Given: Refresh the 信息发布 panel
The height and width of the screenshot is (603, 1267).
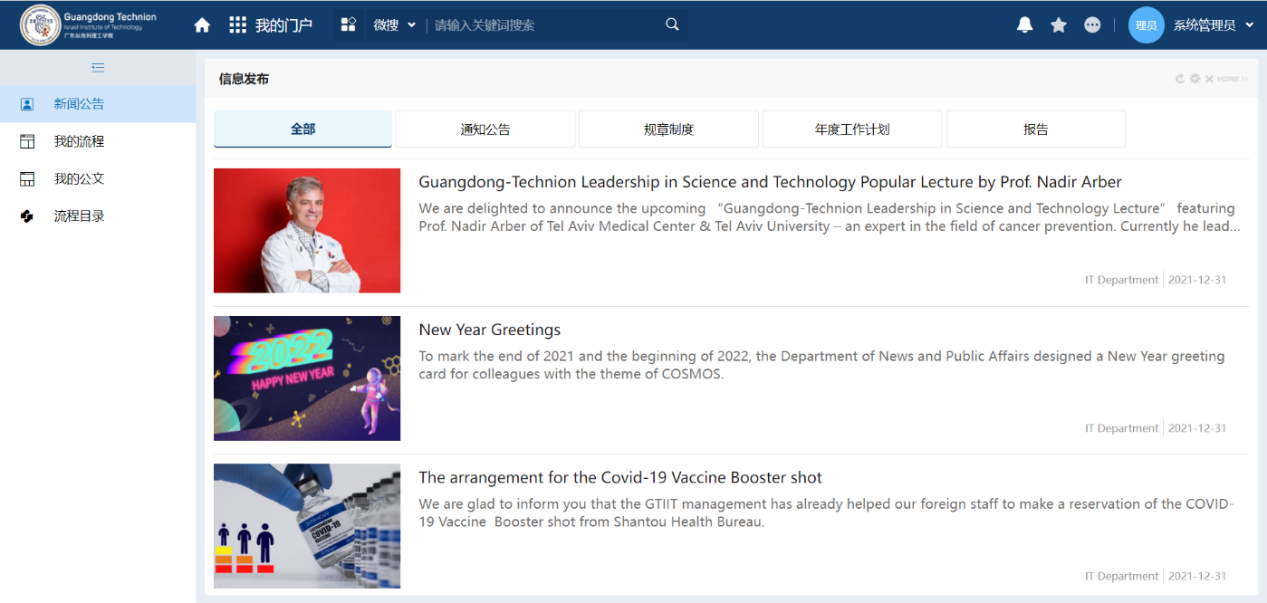Looking at the screenshot, I should pyautogui.click(x=1180, y=79).
